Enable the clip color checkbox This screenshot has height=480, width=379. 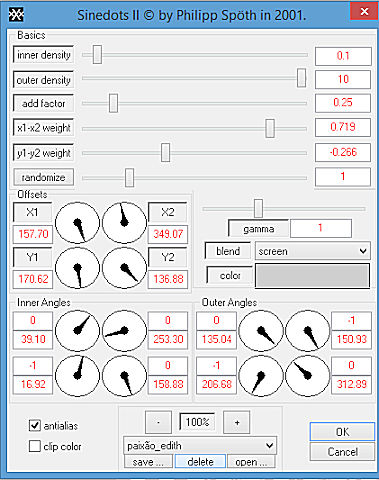pyautogui.click(x=35, y=446)
